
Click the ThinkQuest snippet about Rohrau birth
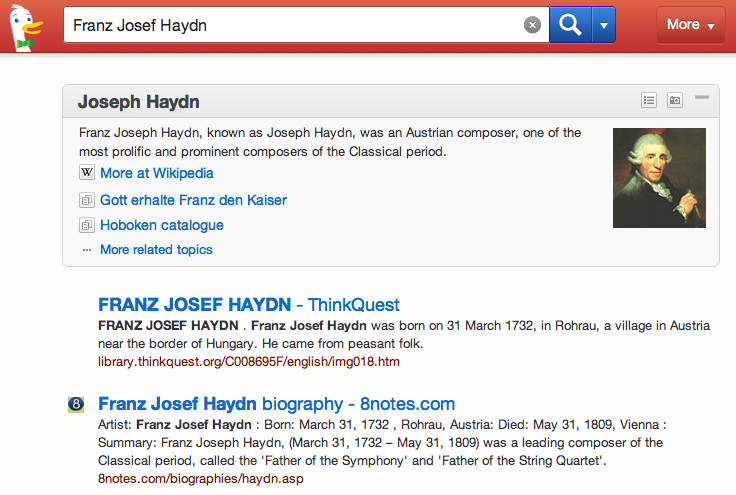(x=404, y=335)
